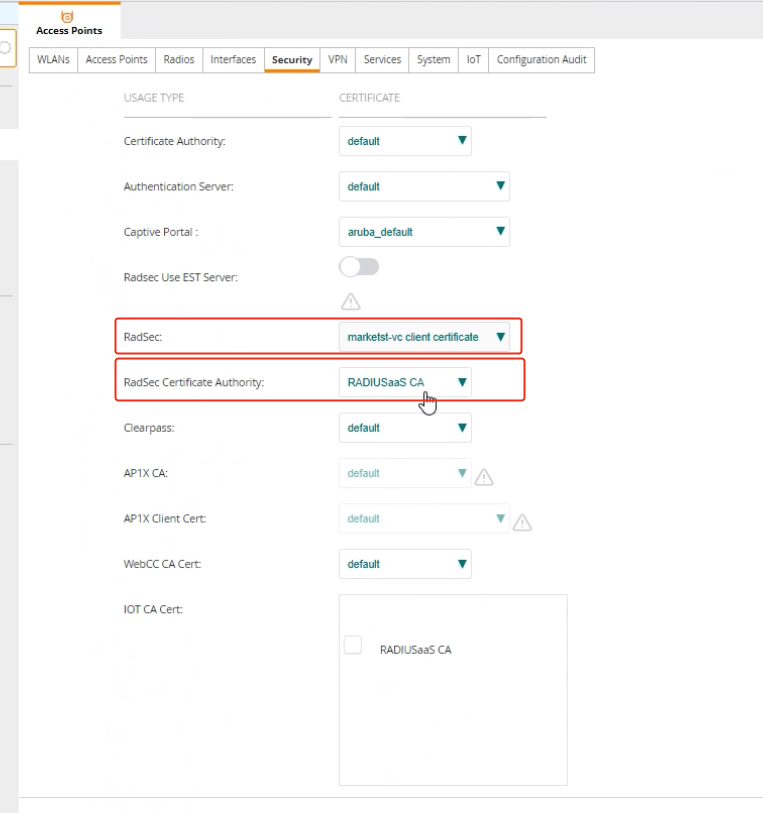The height and width of the screenshot is (813, 763).
Task: Open the VPN tab
Action: click(x=338, y=60)
